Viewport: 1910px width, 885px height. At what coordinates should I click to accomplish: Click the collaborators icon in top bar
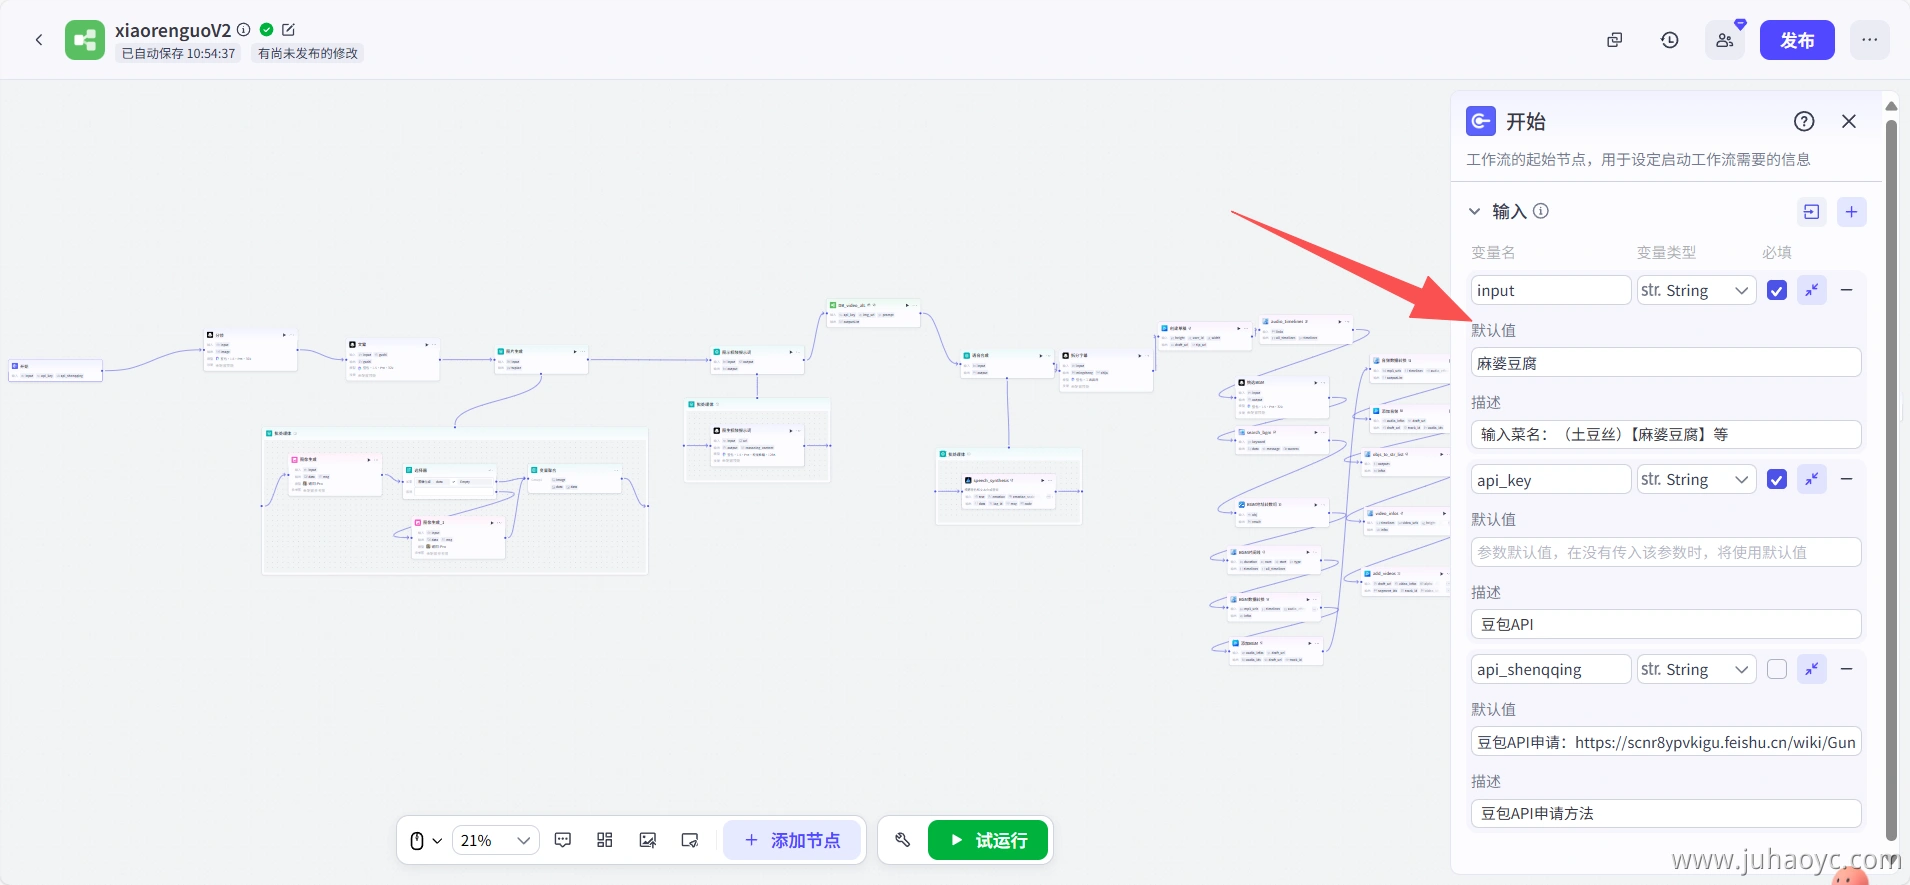(1724, 40)
